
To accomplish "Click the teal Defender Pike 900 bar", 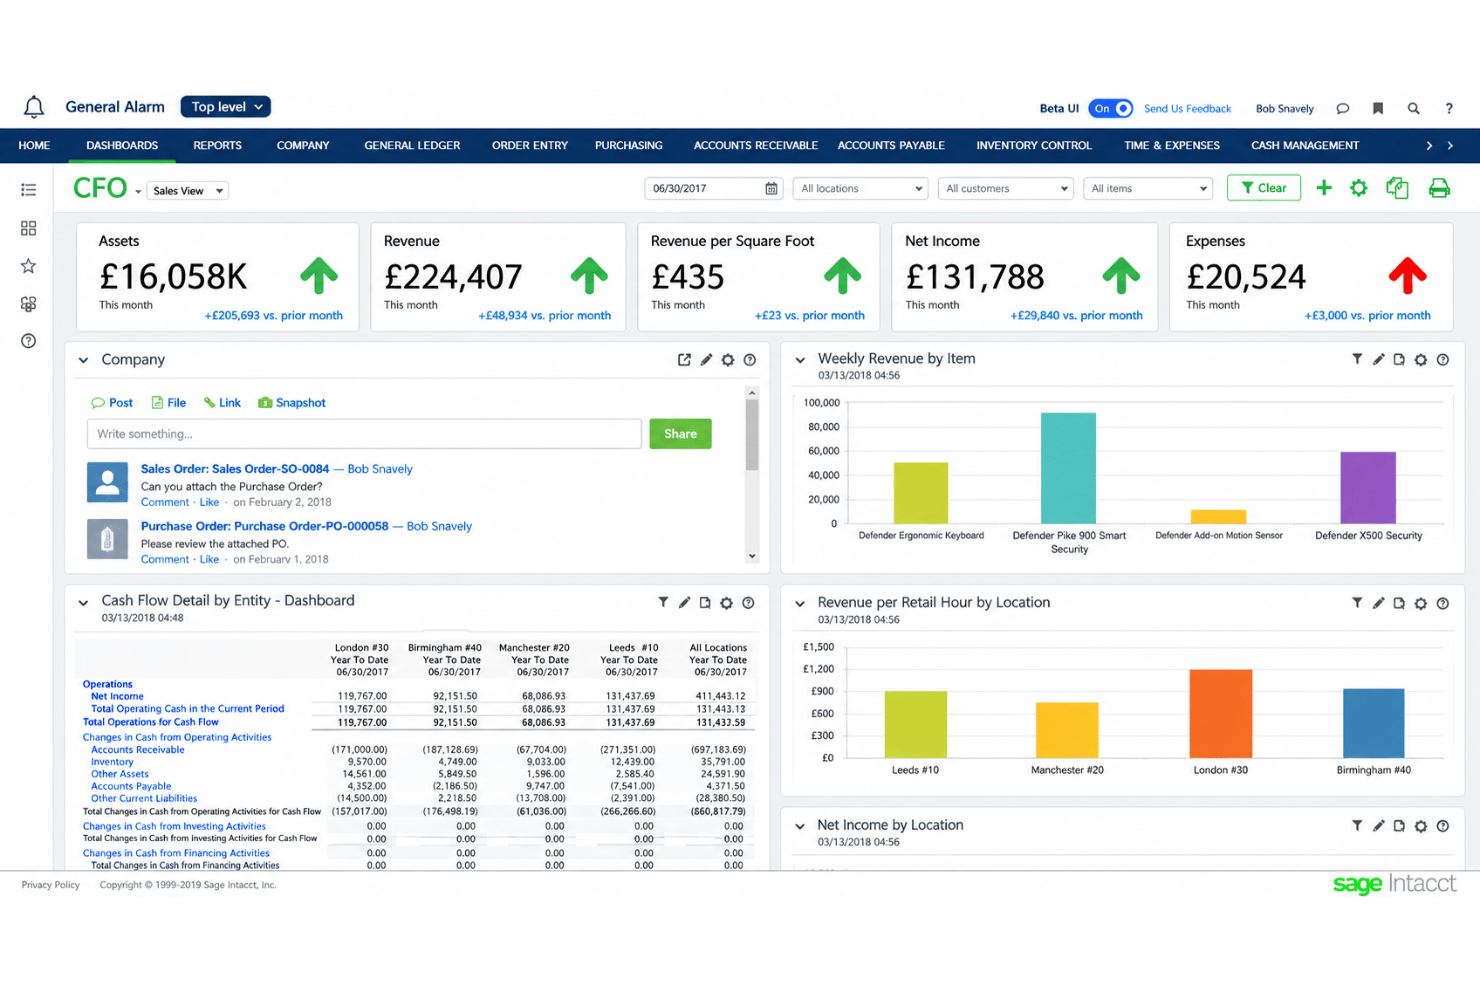I will tap(1068, 468).
